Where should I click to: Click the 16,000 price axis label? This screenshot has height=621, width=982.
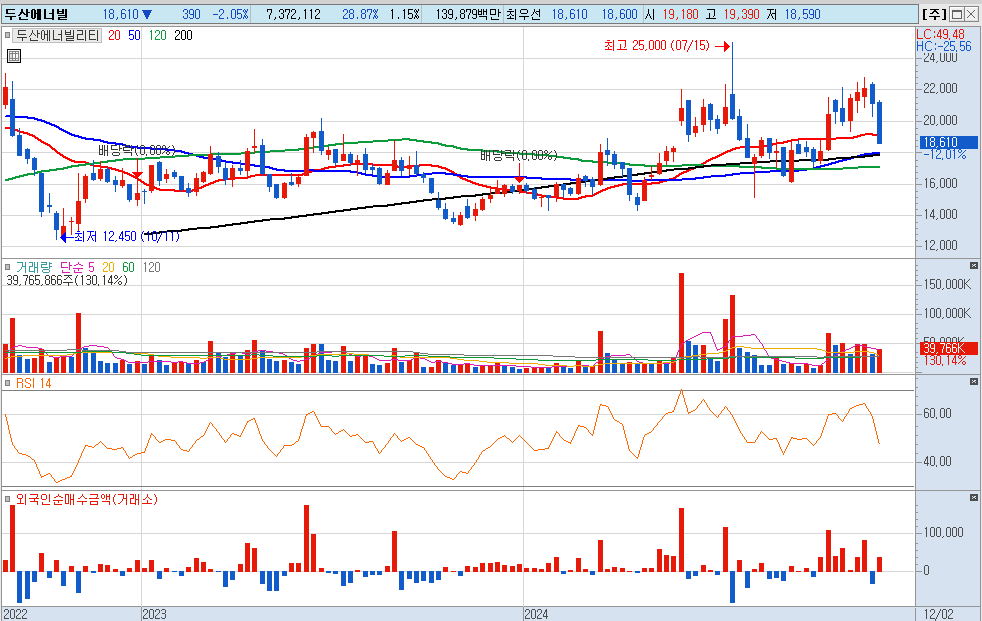click(941, 183)
